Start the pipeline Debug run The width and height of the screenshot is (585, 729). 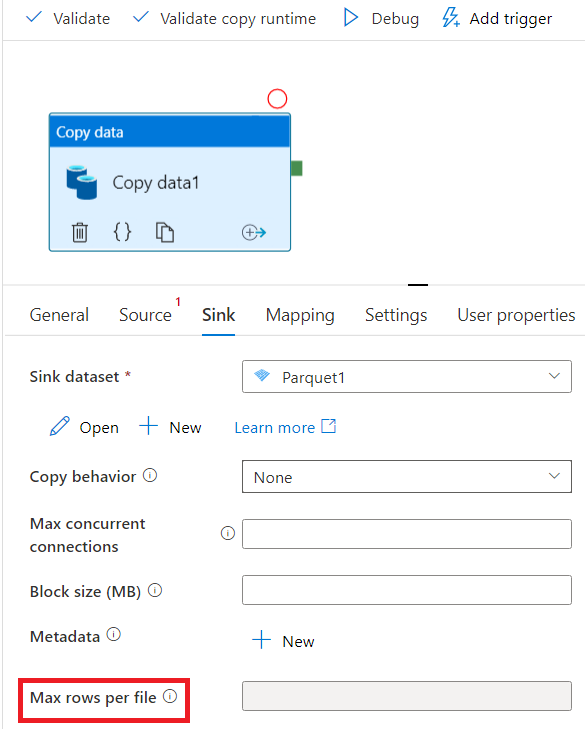pyautogui.click(x=381, y=19)
